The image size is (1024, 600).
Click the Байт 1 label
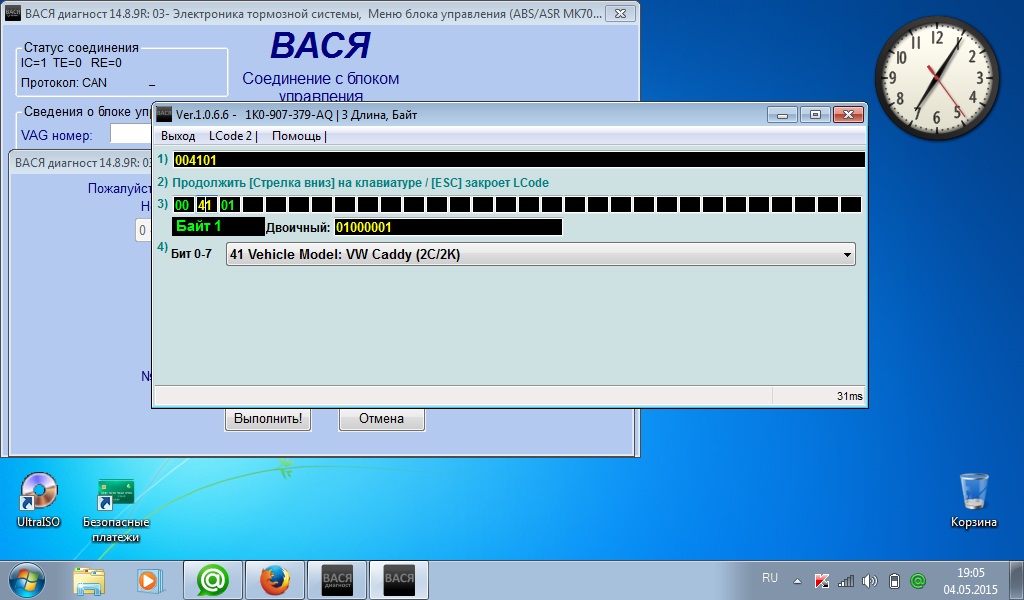pyautogui.click(x=217, y=227)
